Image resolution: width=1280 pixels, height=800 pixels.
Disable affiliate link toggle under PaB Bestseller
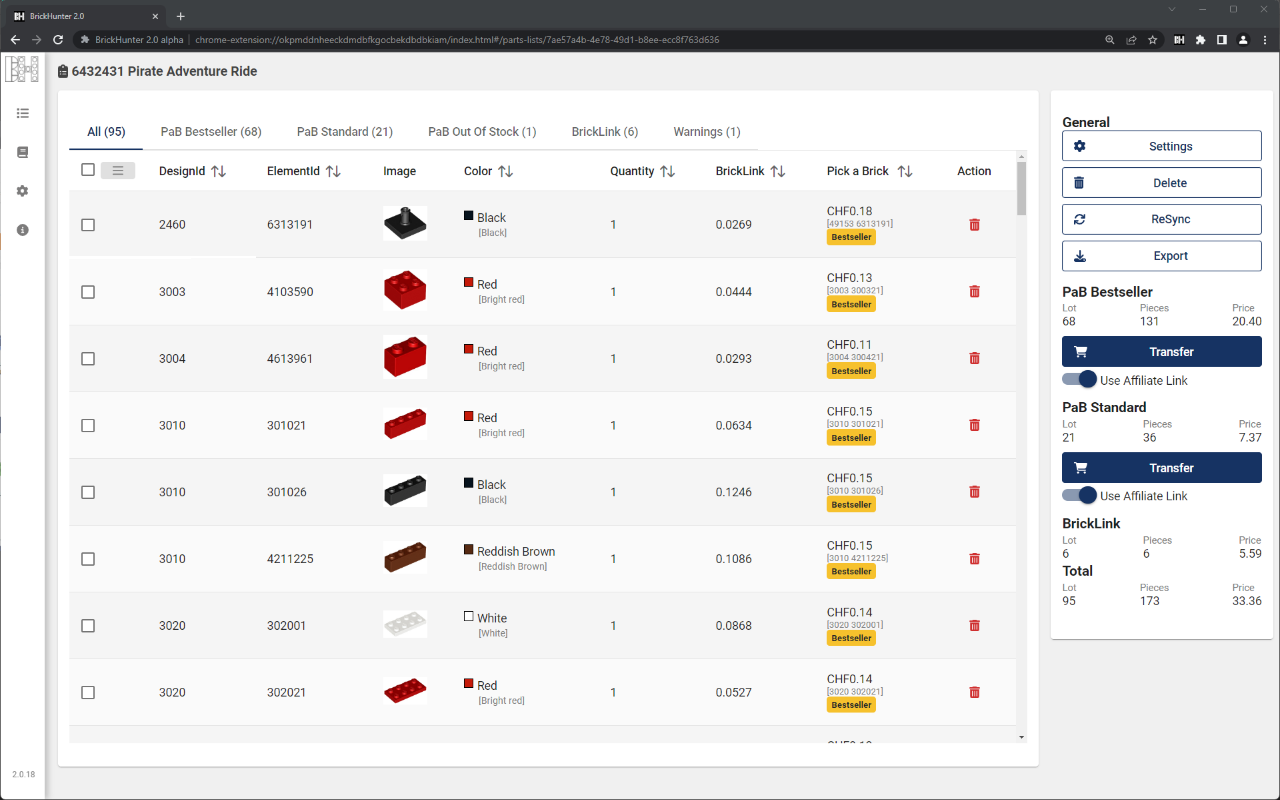point(1079,380)
